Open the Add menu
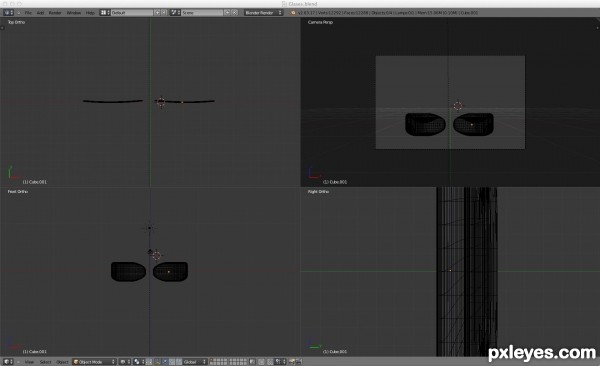Image resolution: width=600 pixels, height=366 pixels. click(x=40, y=13)
